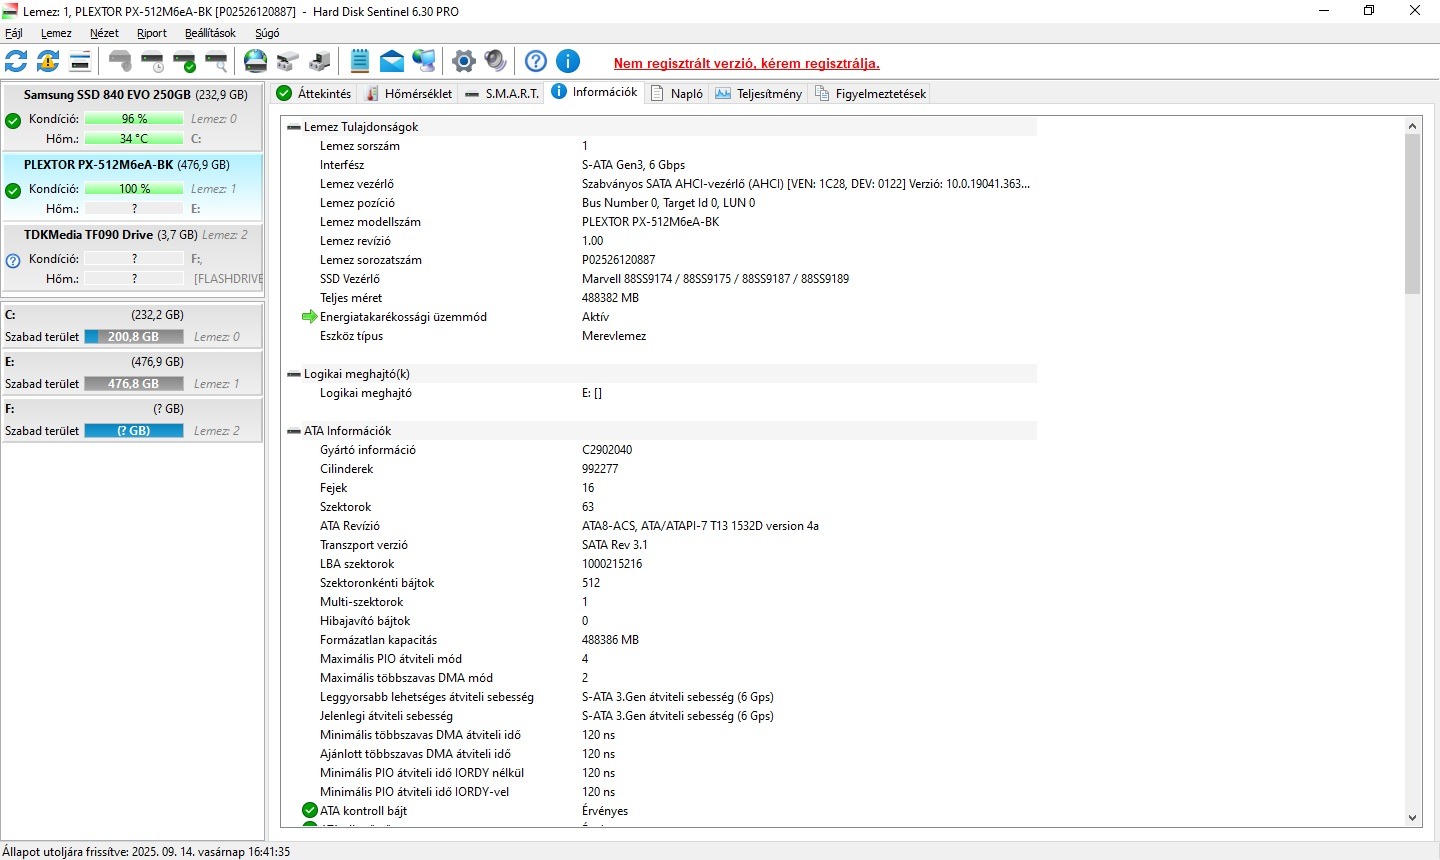Click the green arrow next to Energiatakarékossági üzemmód
This screenshot has height=860, width=1440.
coord(310,317)
